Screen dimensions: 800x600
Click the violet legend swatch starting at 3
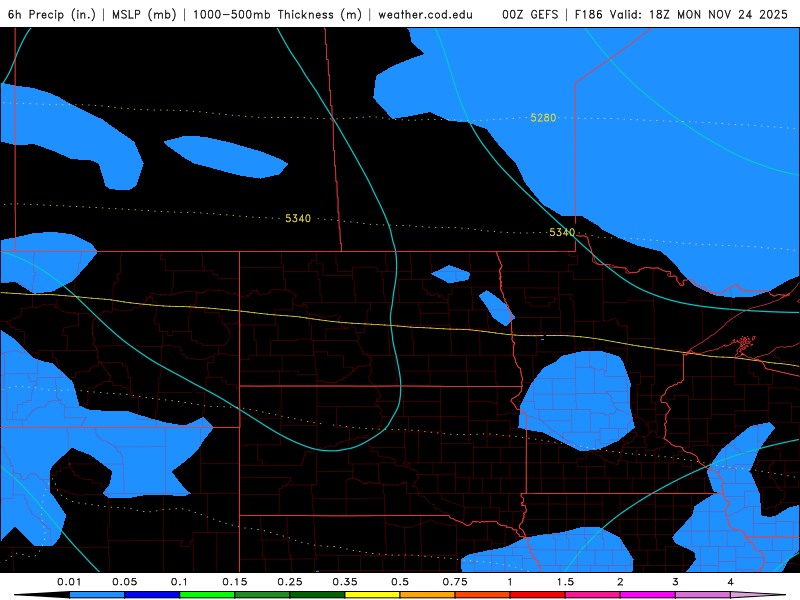pyautogui.click(x=703, y=595)
